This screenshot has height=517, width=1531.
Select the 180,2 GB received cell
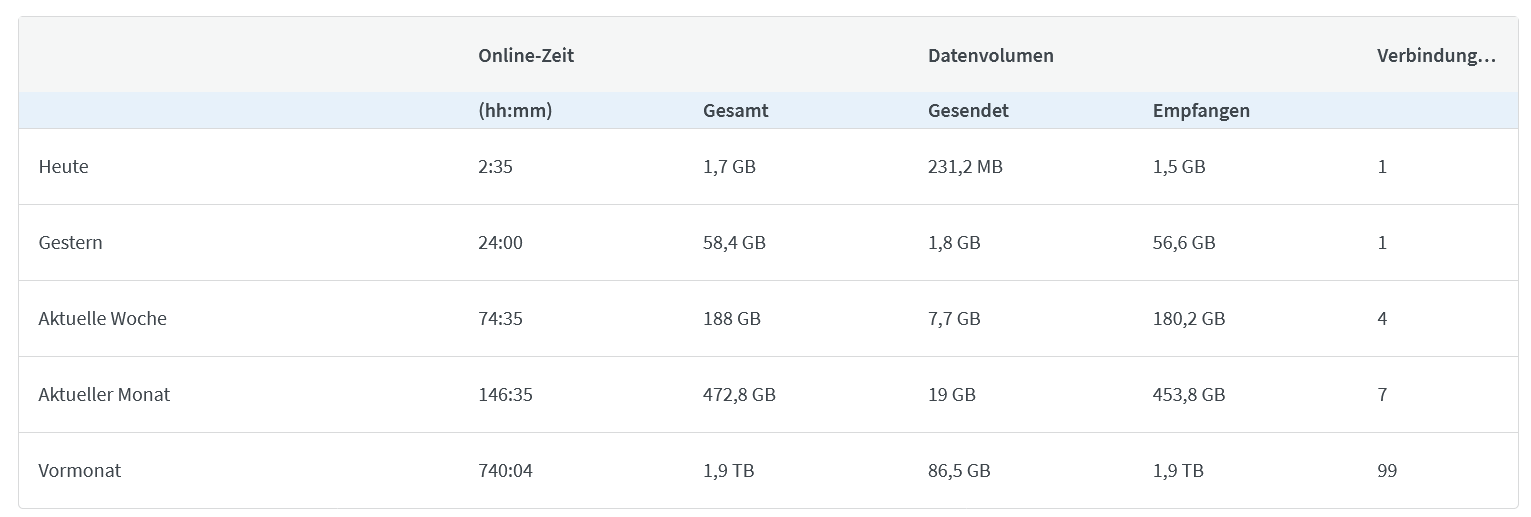click(1189, 319)
